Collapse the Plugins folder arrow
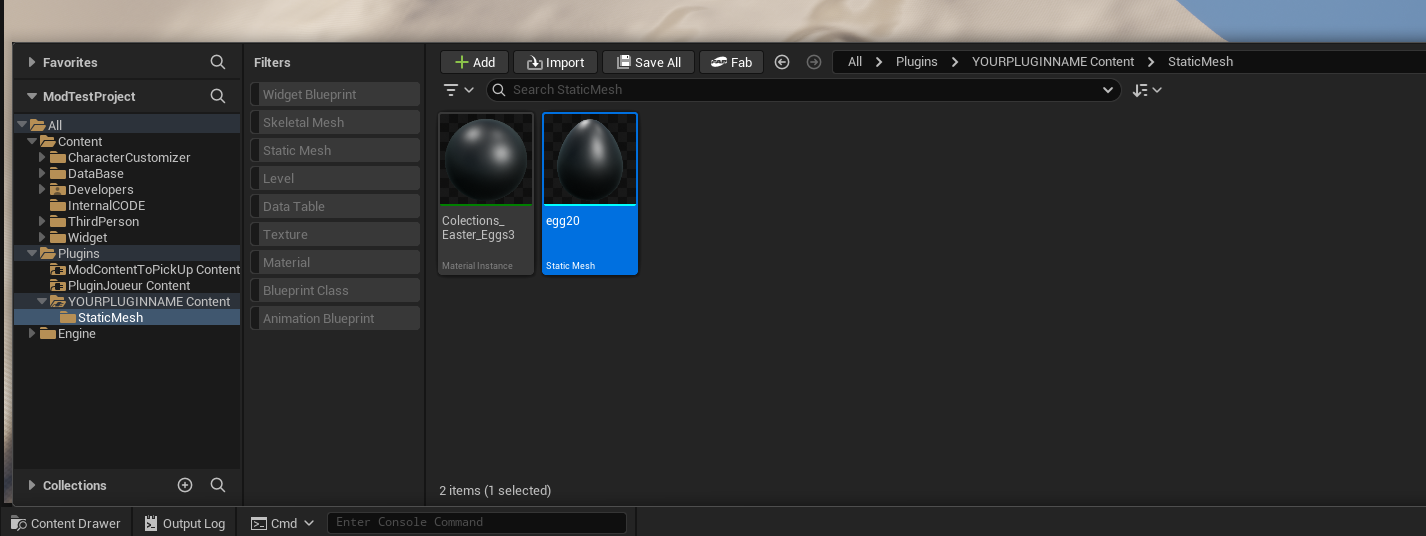This screenshot has width=1426, height=536. [32, 253]
